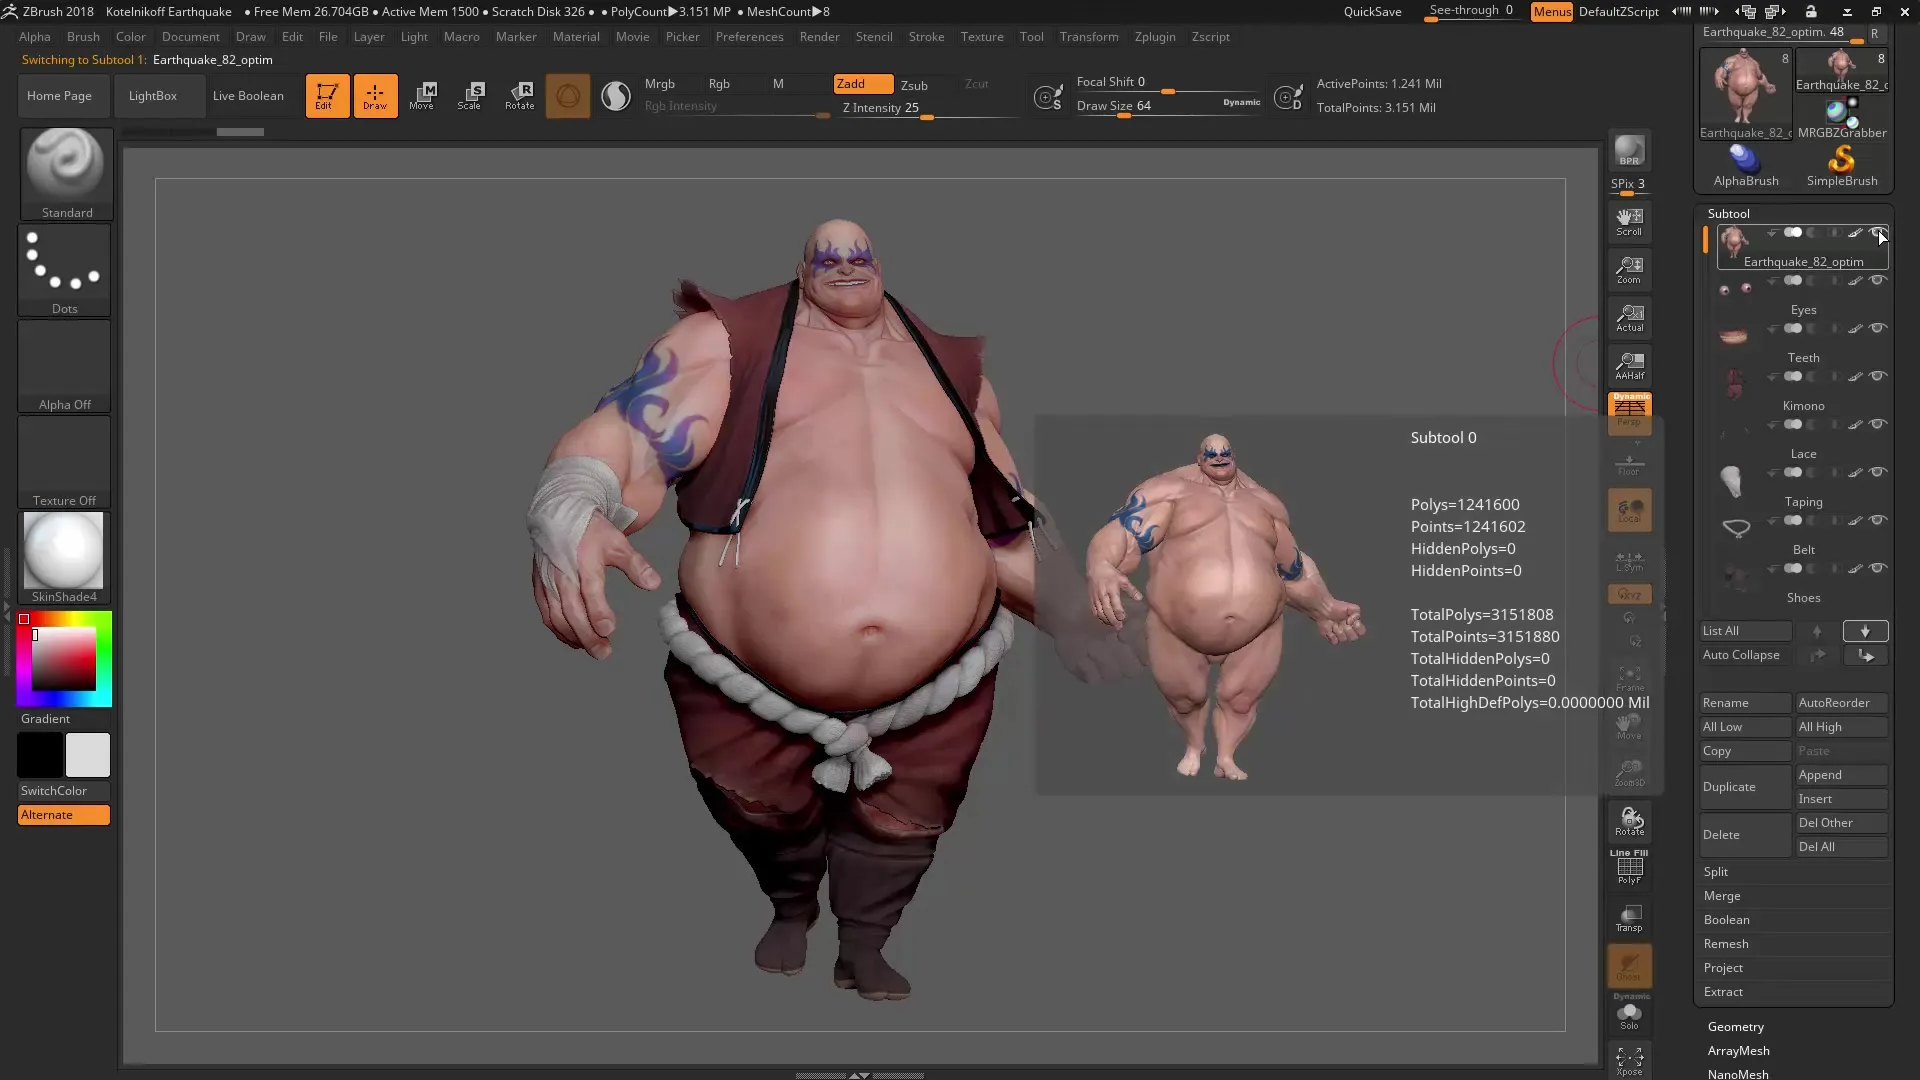Select the Rotate transform tool in toolbar
The width and height of the screenshot is (1920, 1080).
[519, 96]
